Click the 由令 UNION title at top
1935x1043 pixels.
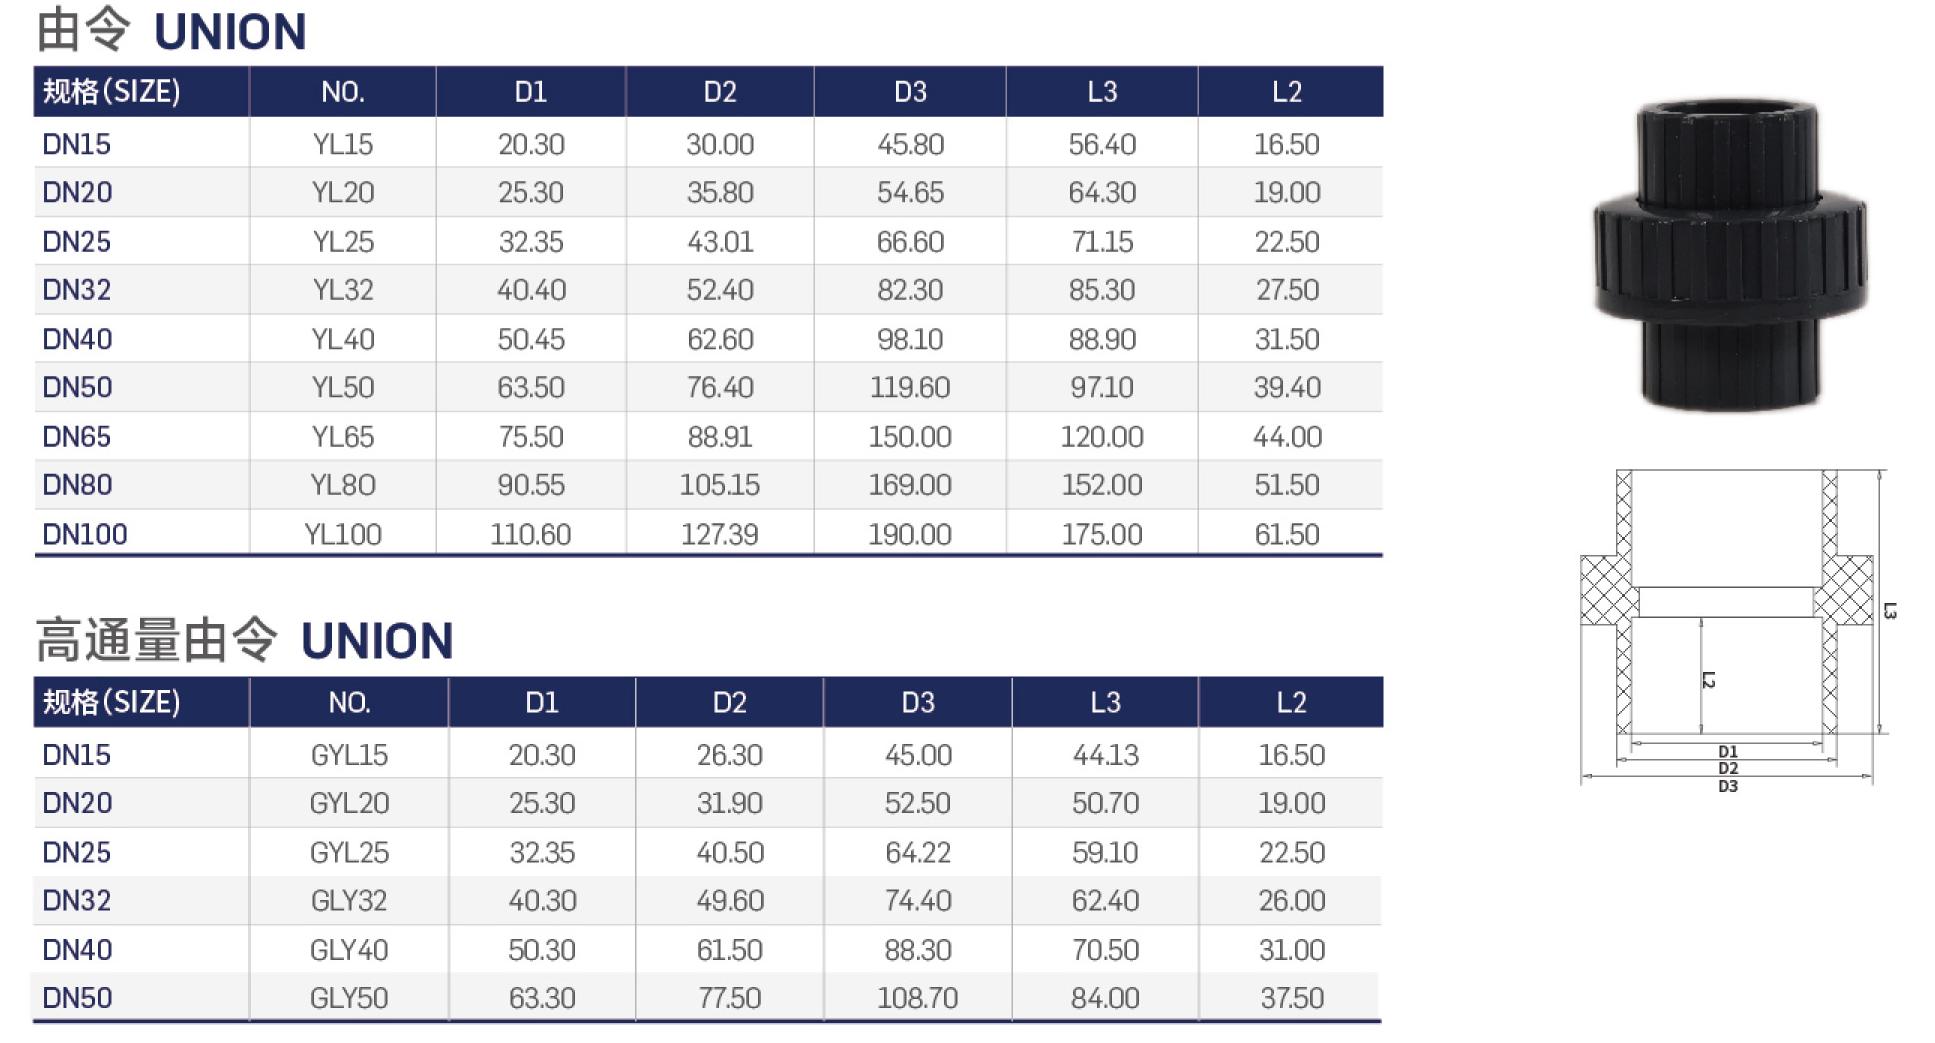click(171, 31)
